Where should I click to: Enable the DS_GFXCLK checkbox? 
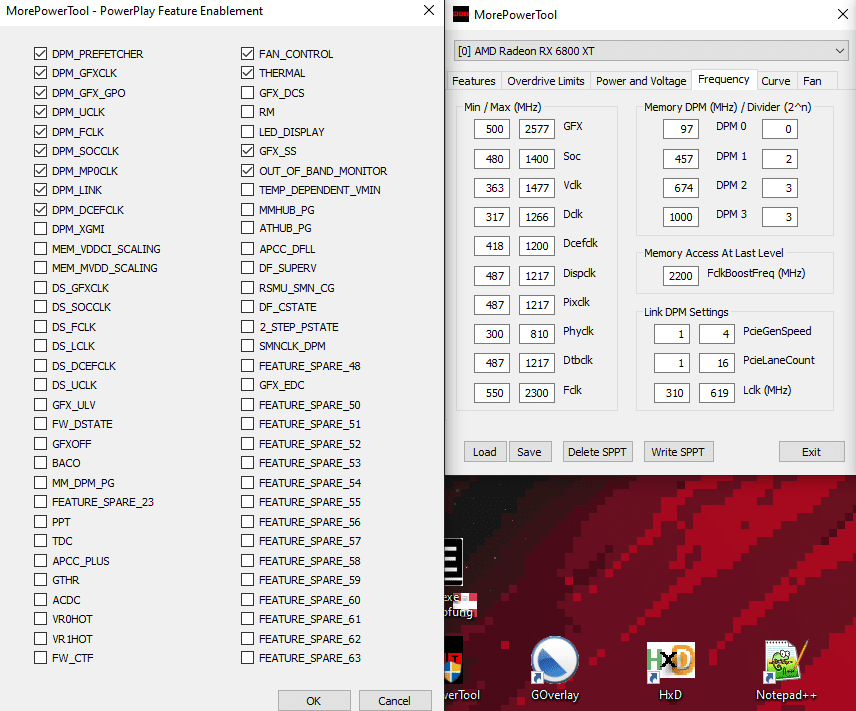tap(40, 288)
